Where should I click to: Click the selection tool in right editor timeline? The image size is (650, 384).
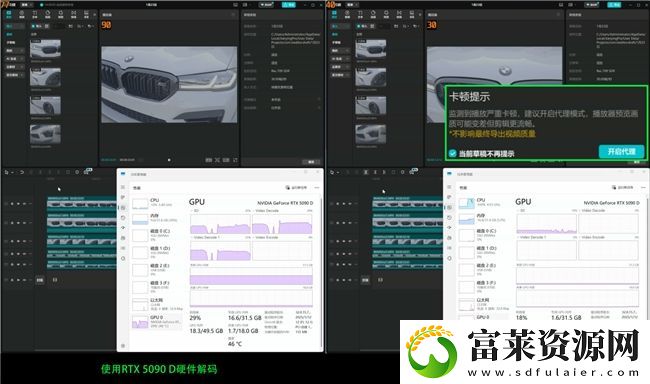332,172
